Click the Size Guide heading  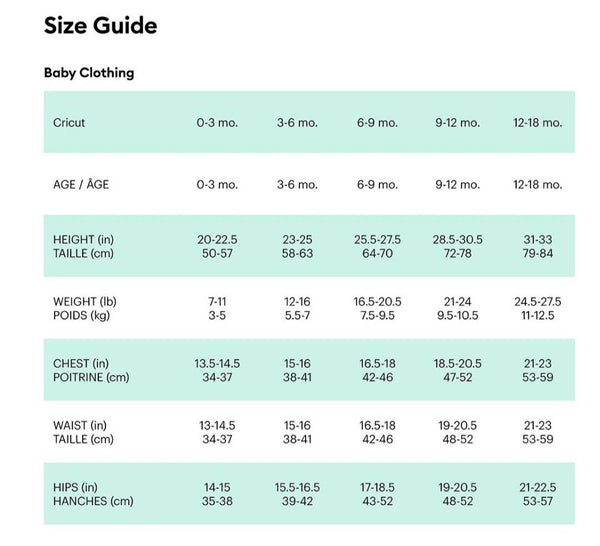click(x=100, y=26)
